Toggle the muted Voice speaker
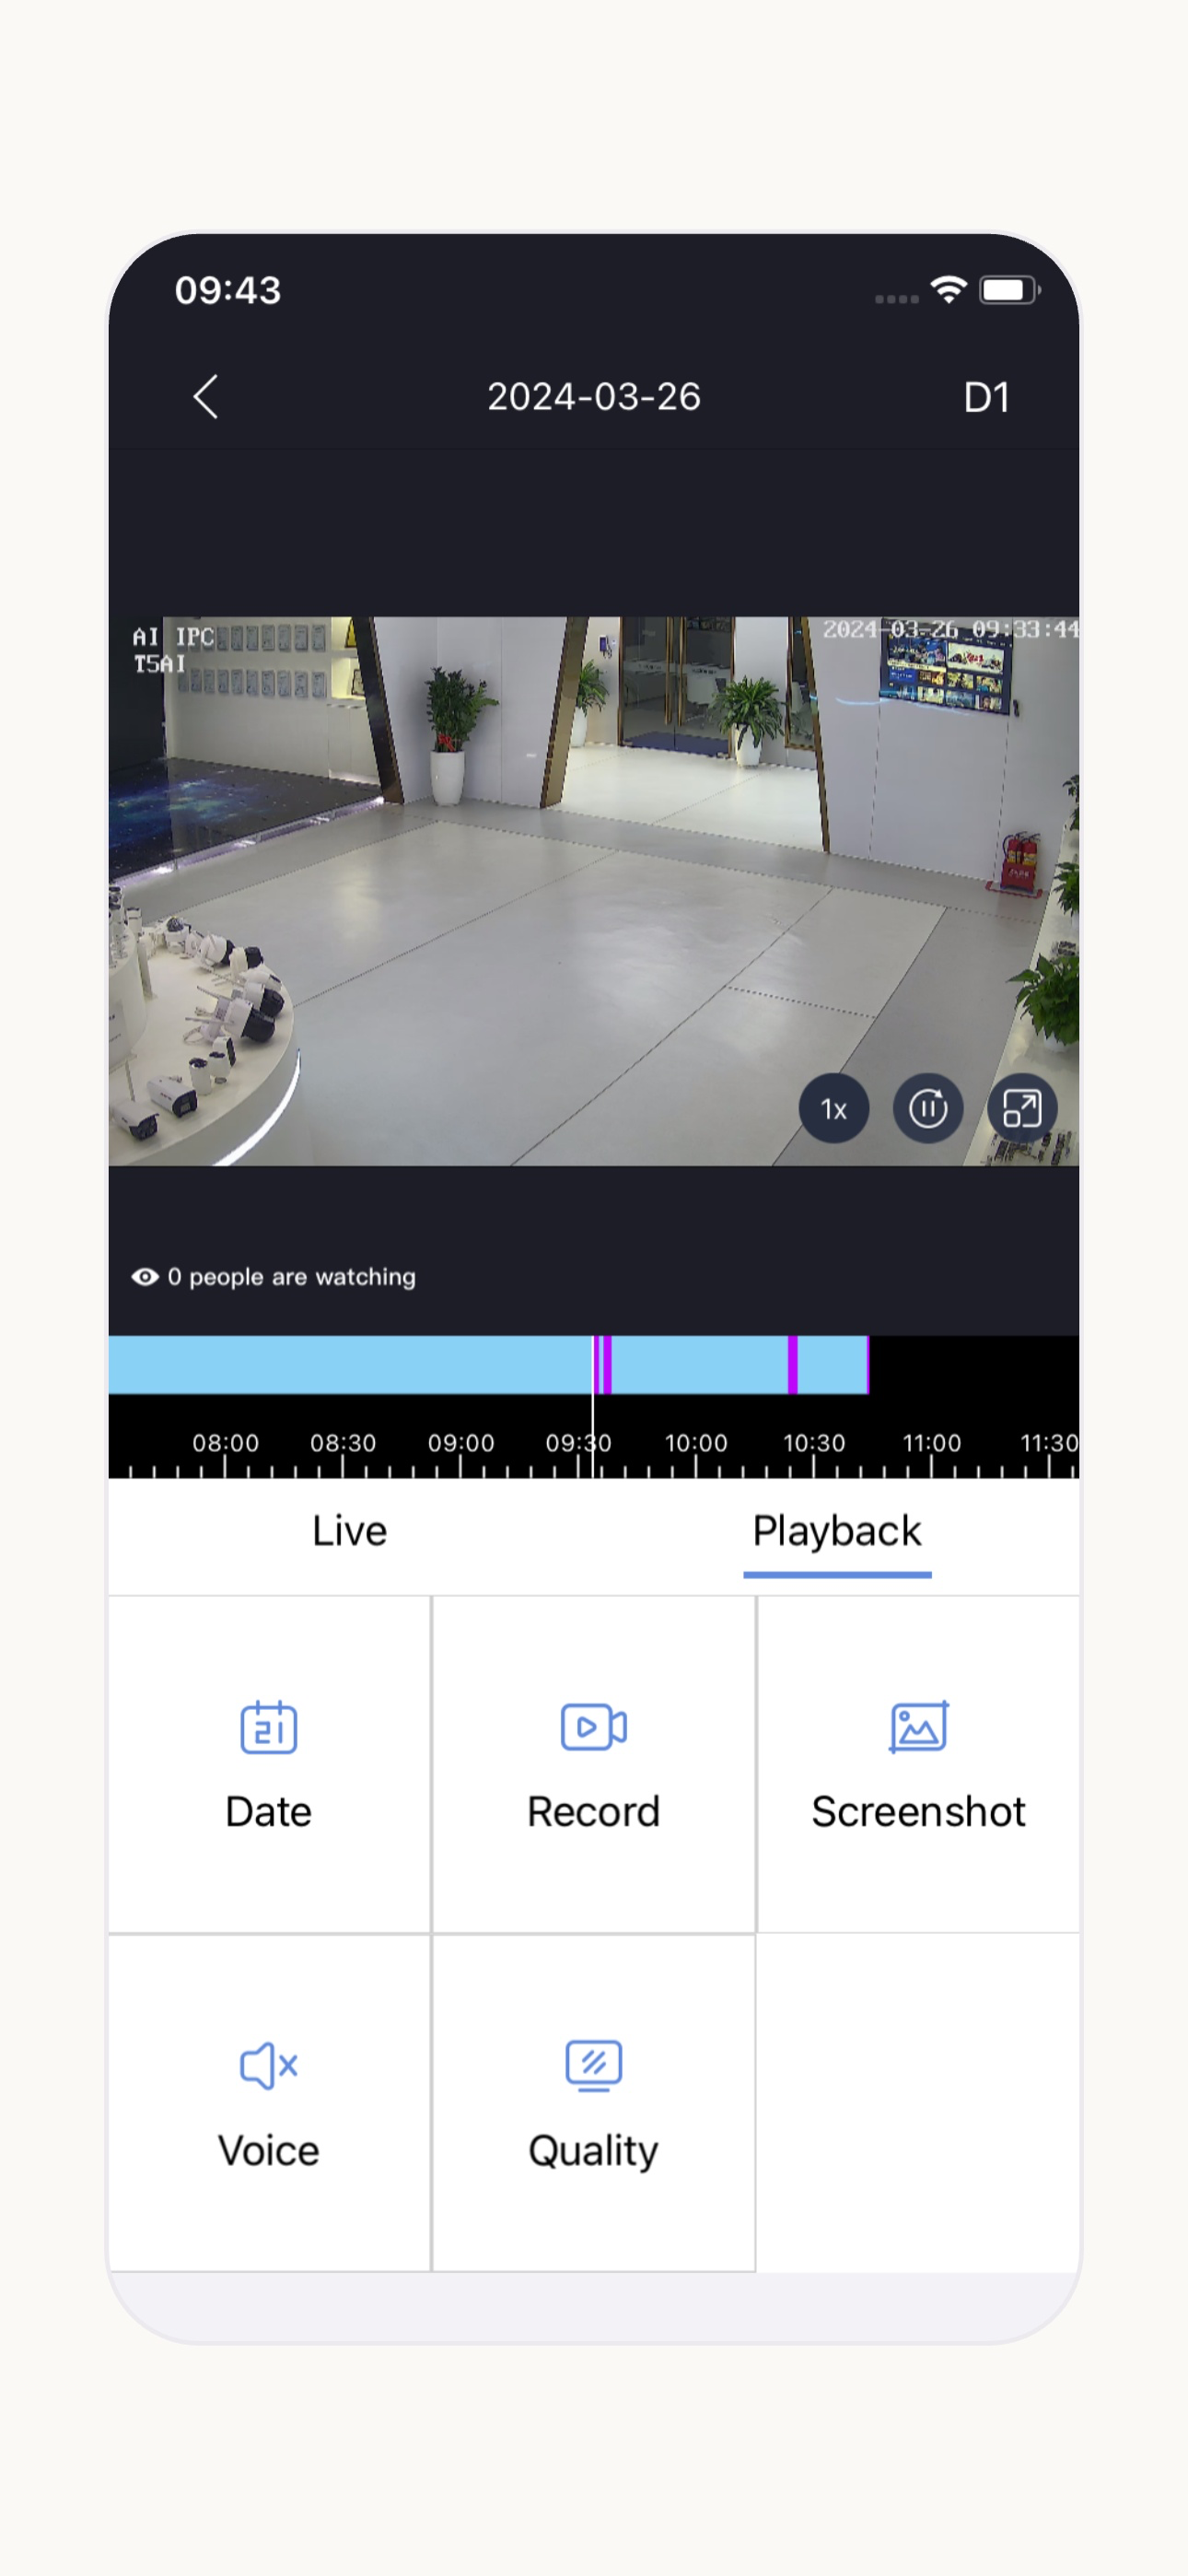 click(x=269, y=2104)
